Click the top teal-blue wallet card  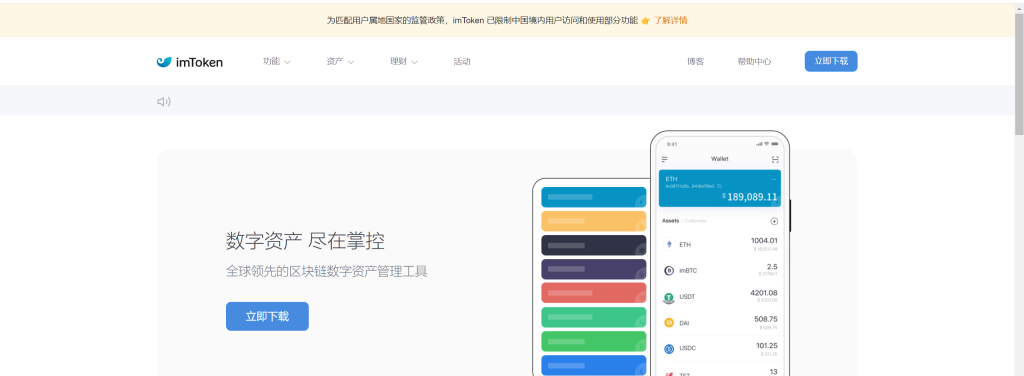(594, 197)
